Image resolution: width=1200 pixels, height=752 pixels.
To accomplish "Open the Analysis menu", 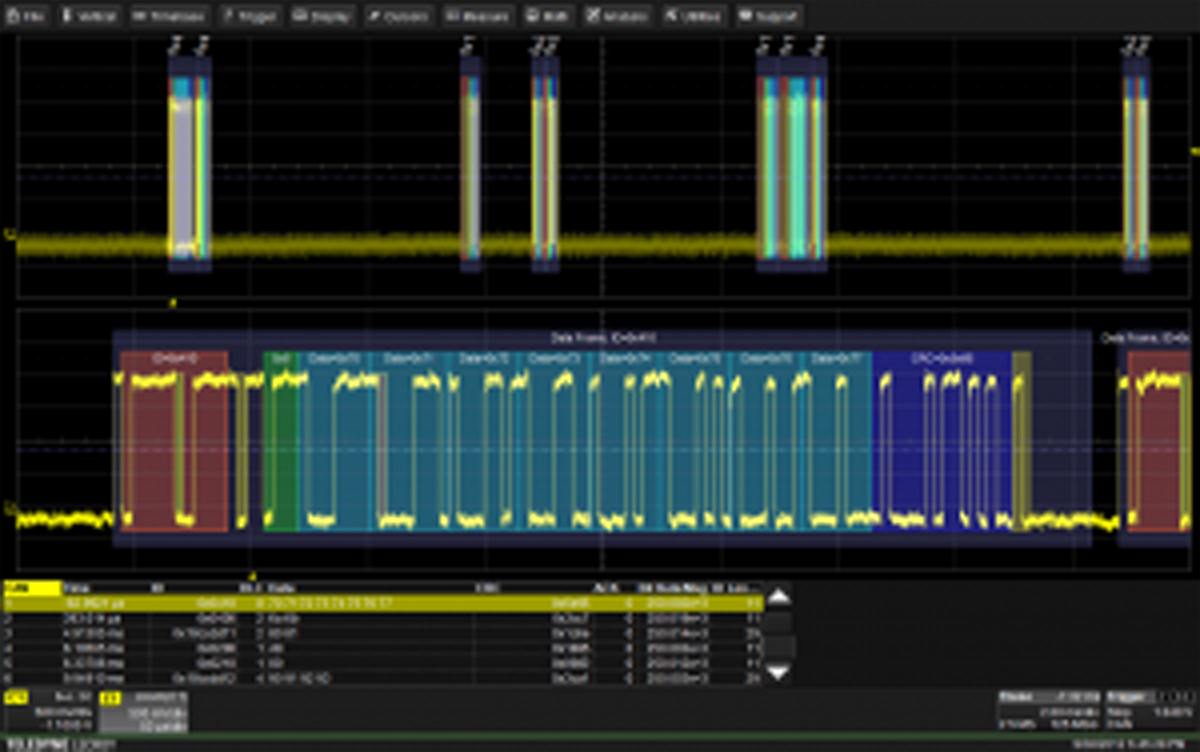I will tap(617, 16).
